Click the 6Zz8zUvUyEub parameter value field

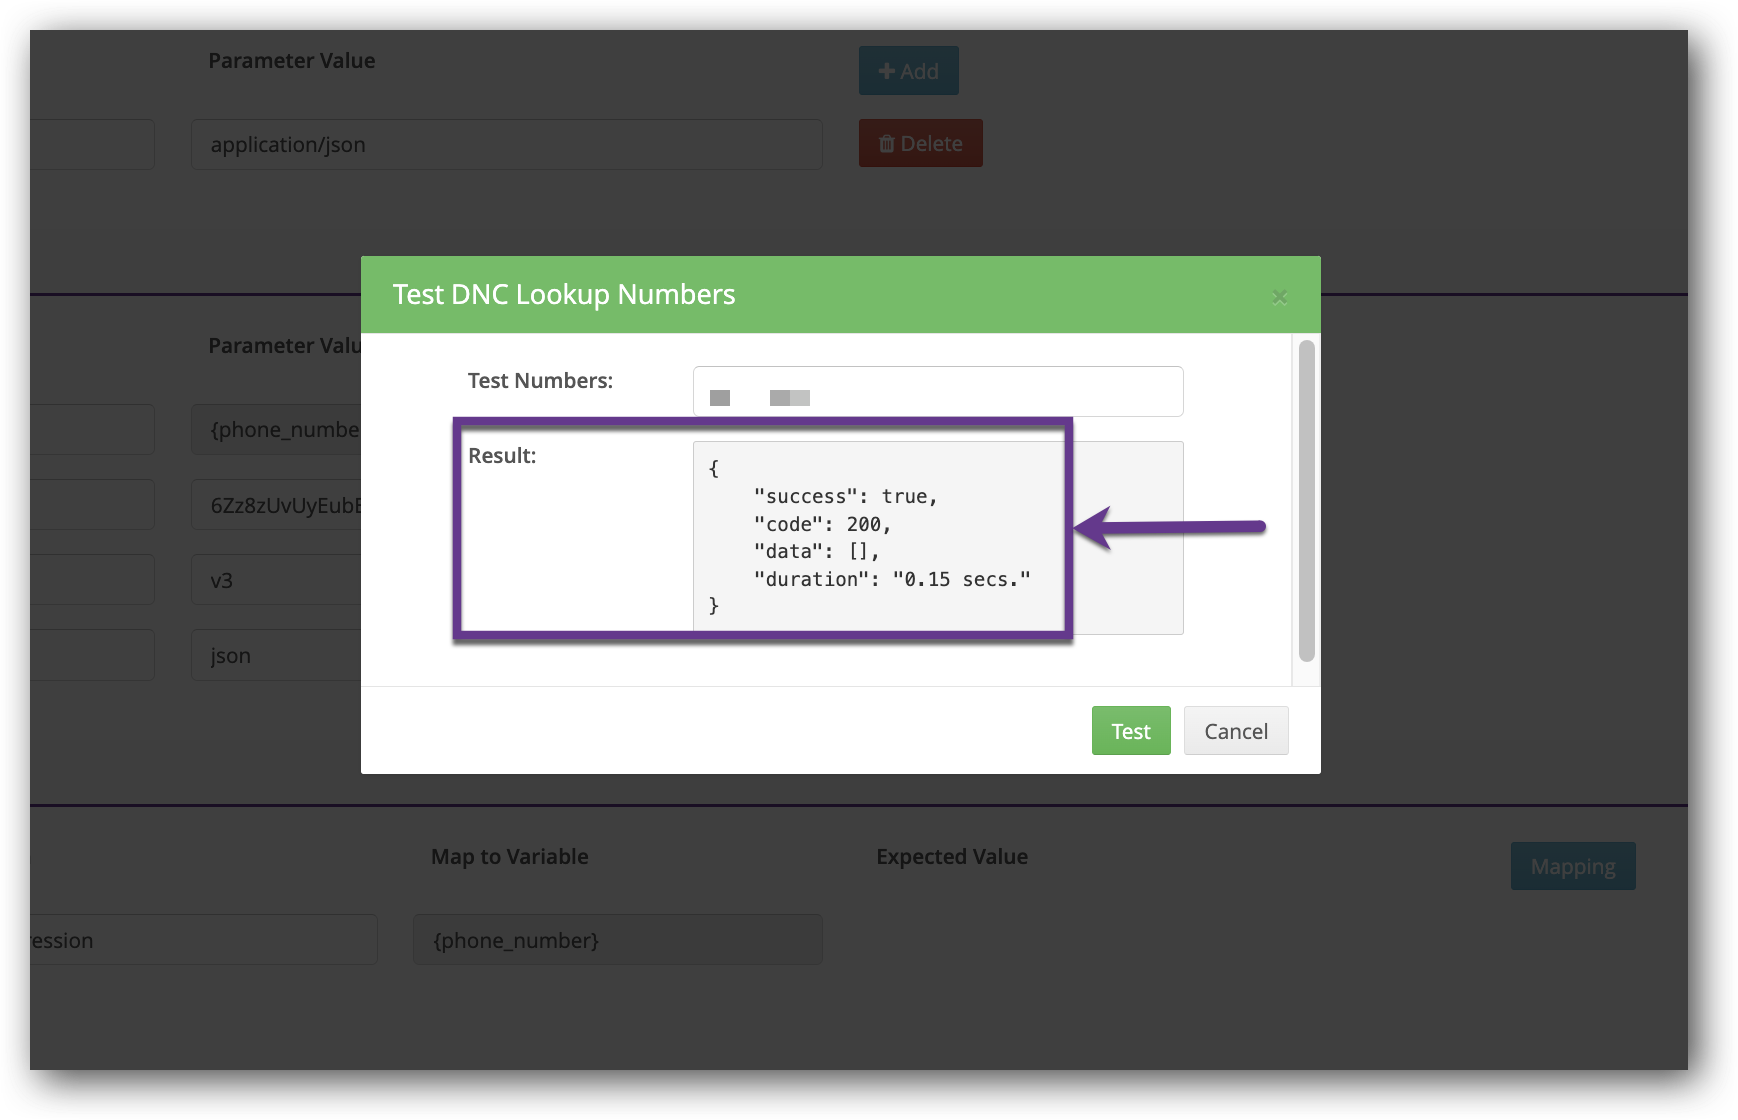[x=277, y=505]
